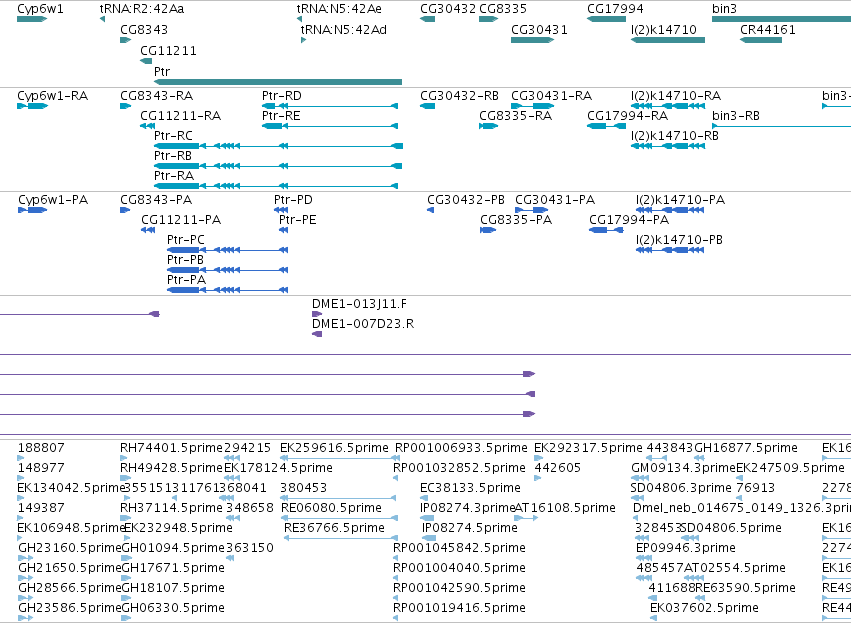
Task: Click the GH23160.5prime label
Action: click(69, 548)
